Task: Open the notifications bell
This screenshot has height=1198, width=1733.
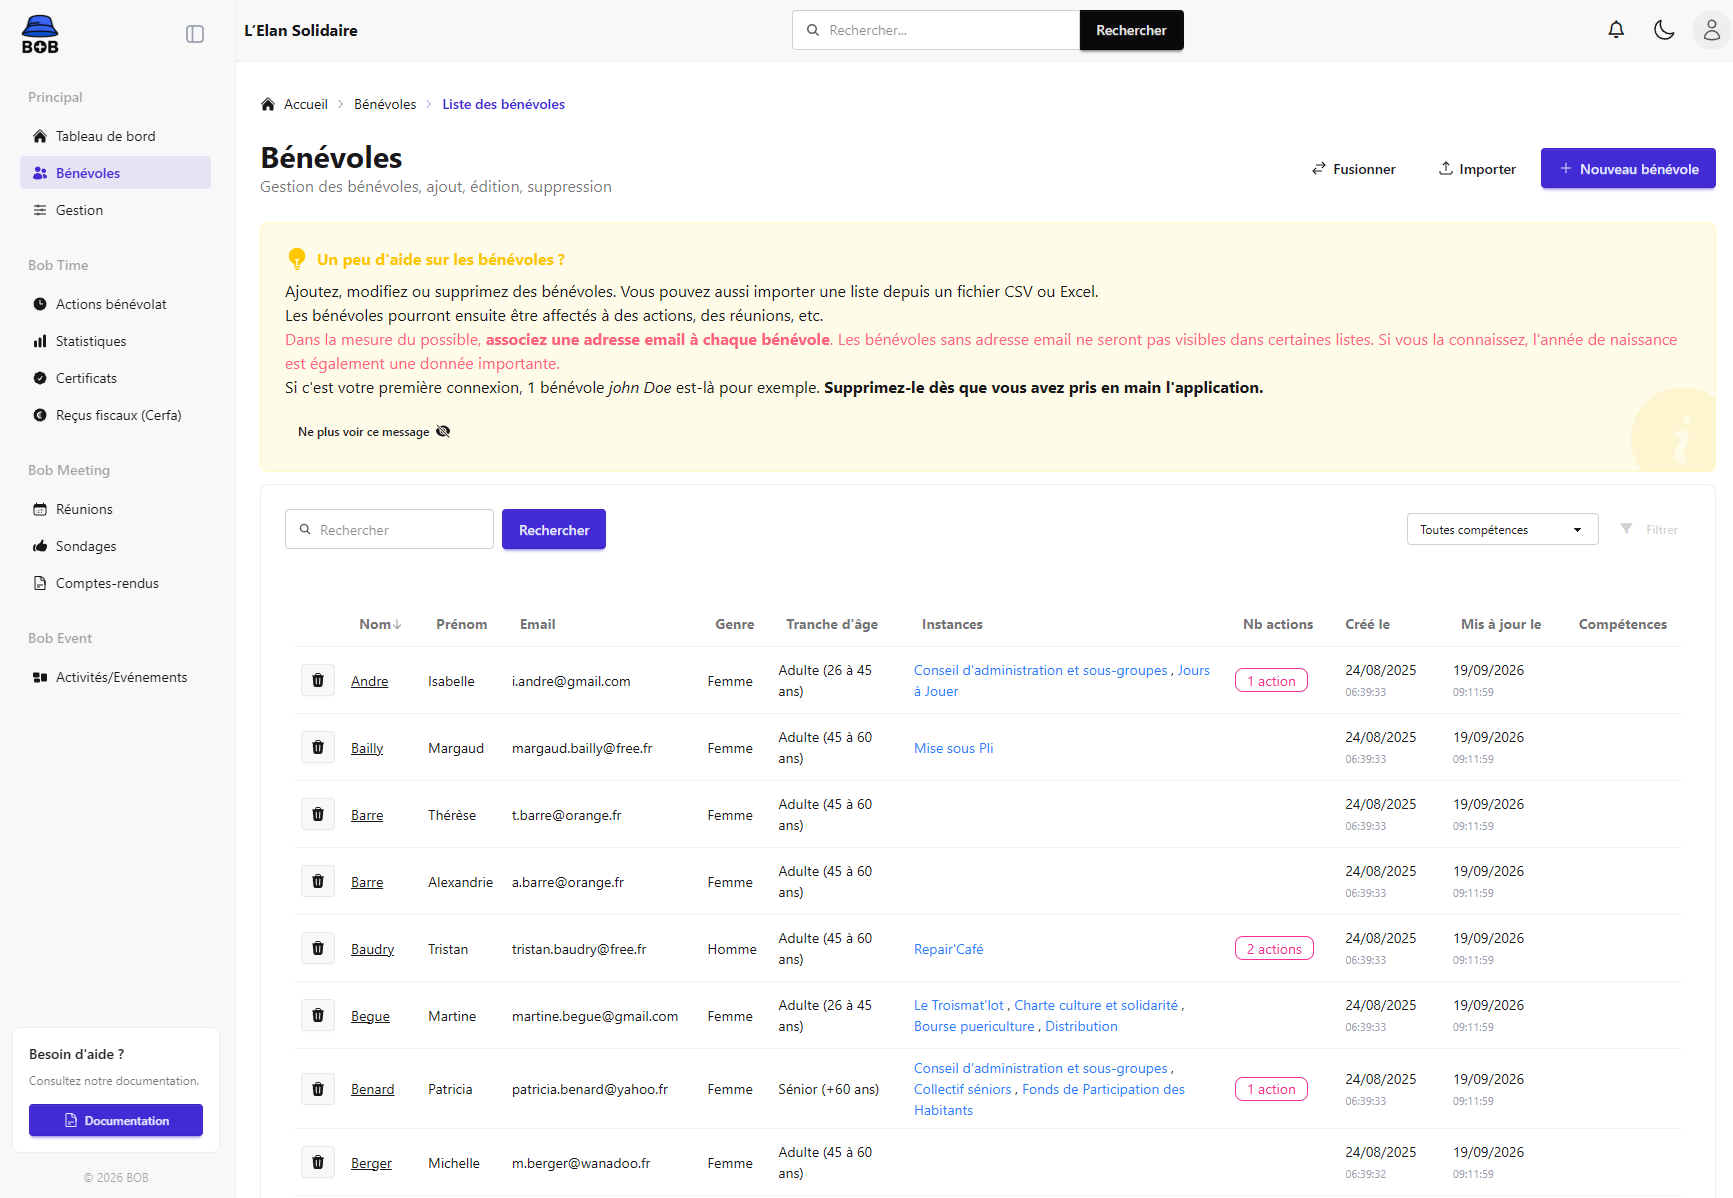Action: point(1616,30)
